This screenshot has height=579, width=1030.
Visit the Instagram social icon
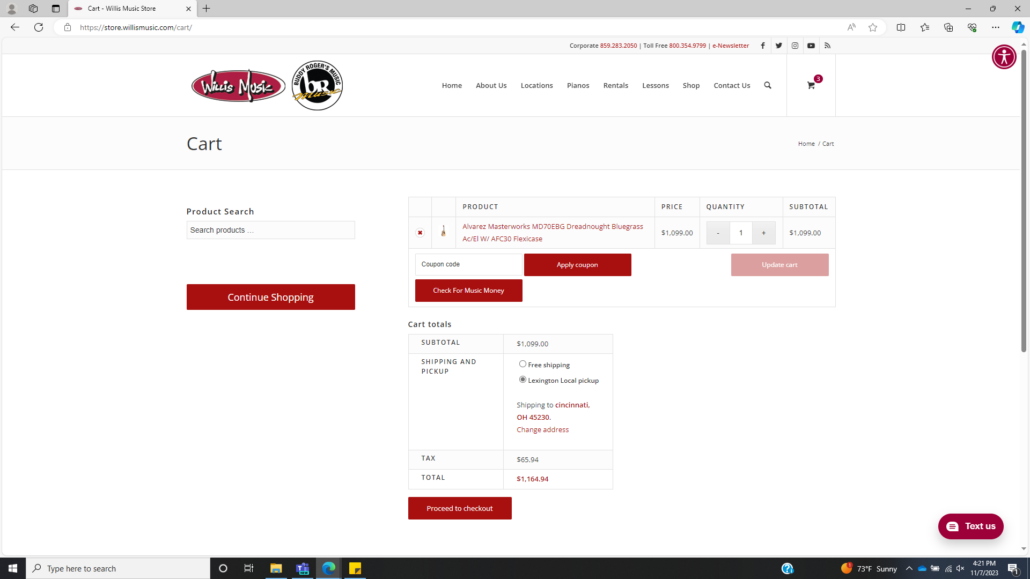[795, 46]
